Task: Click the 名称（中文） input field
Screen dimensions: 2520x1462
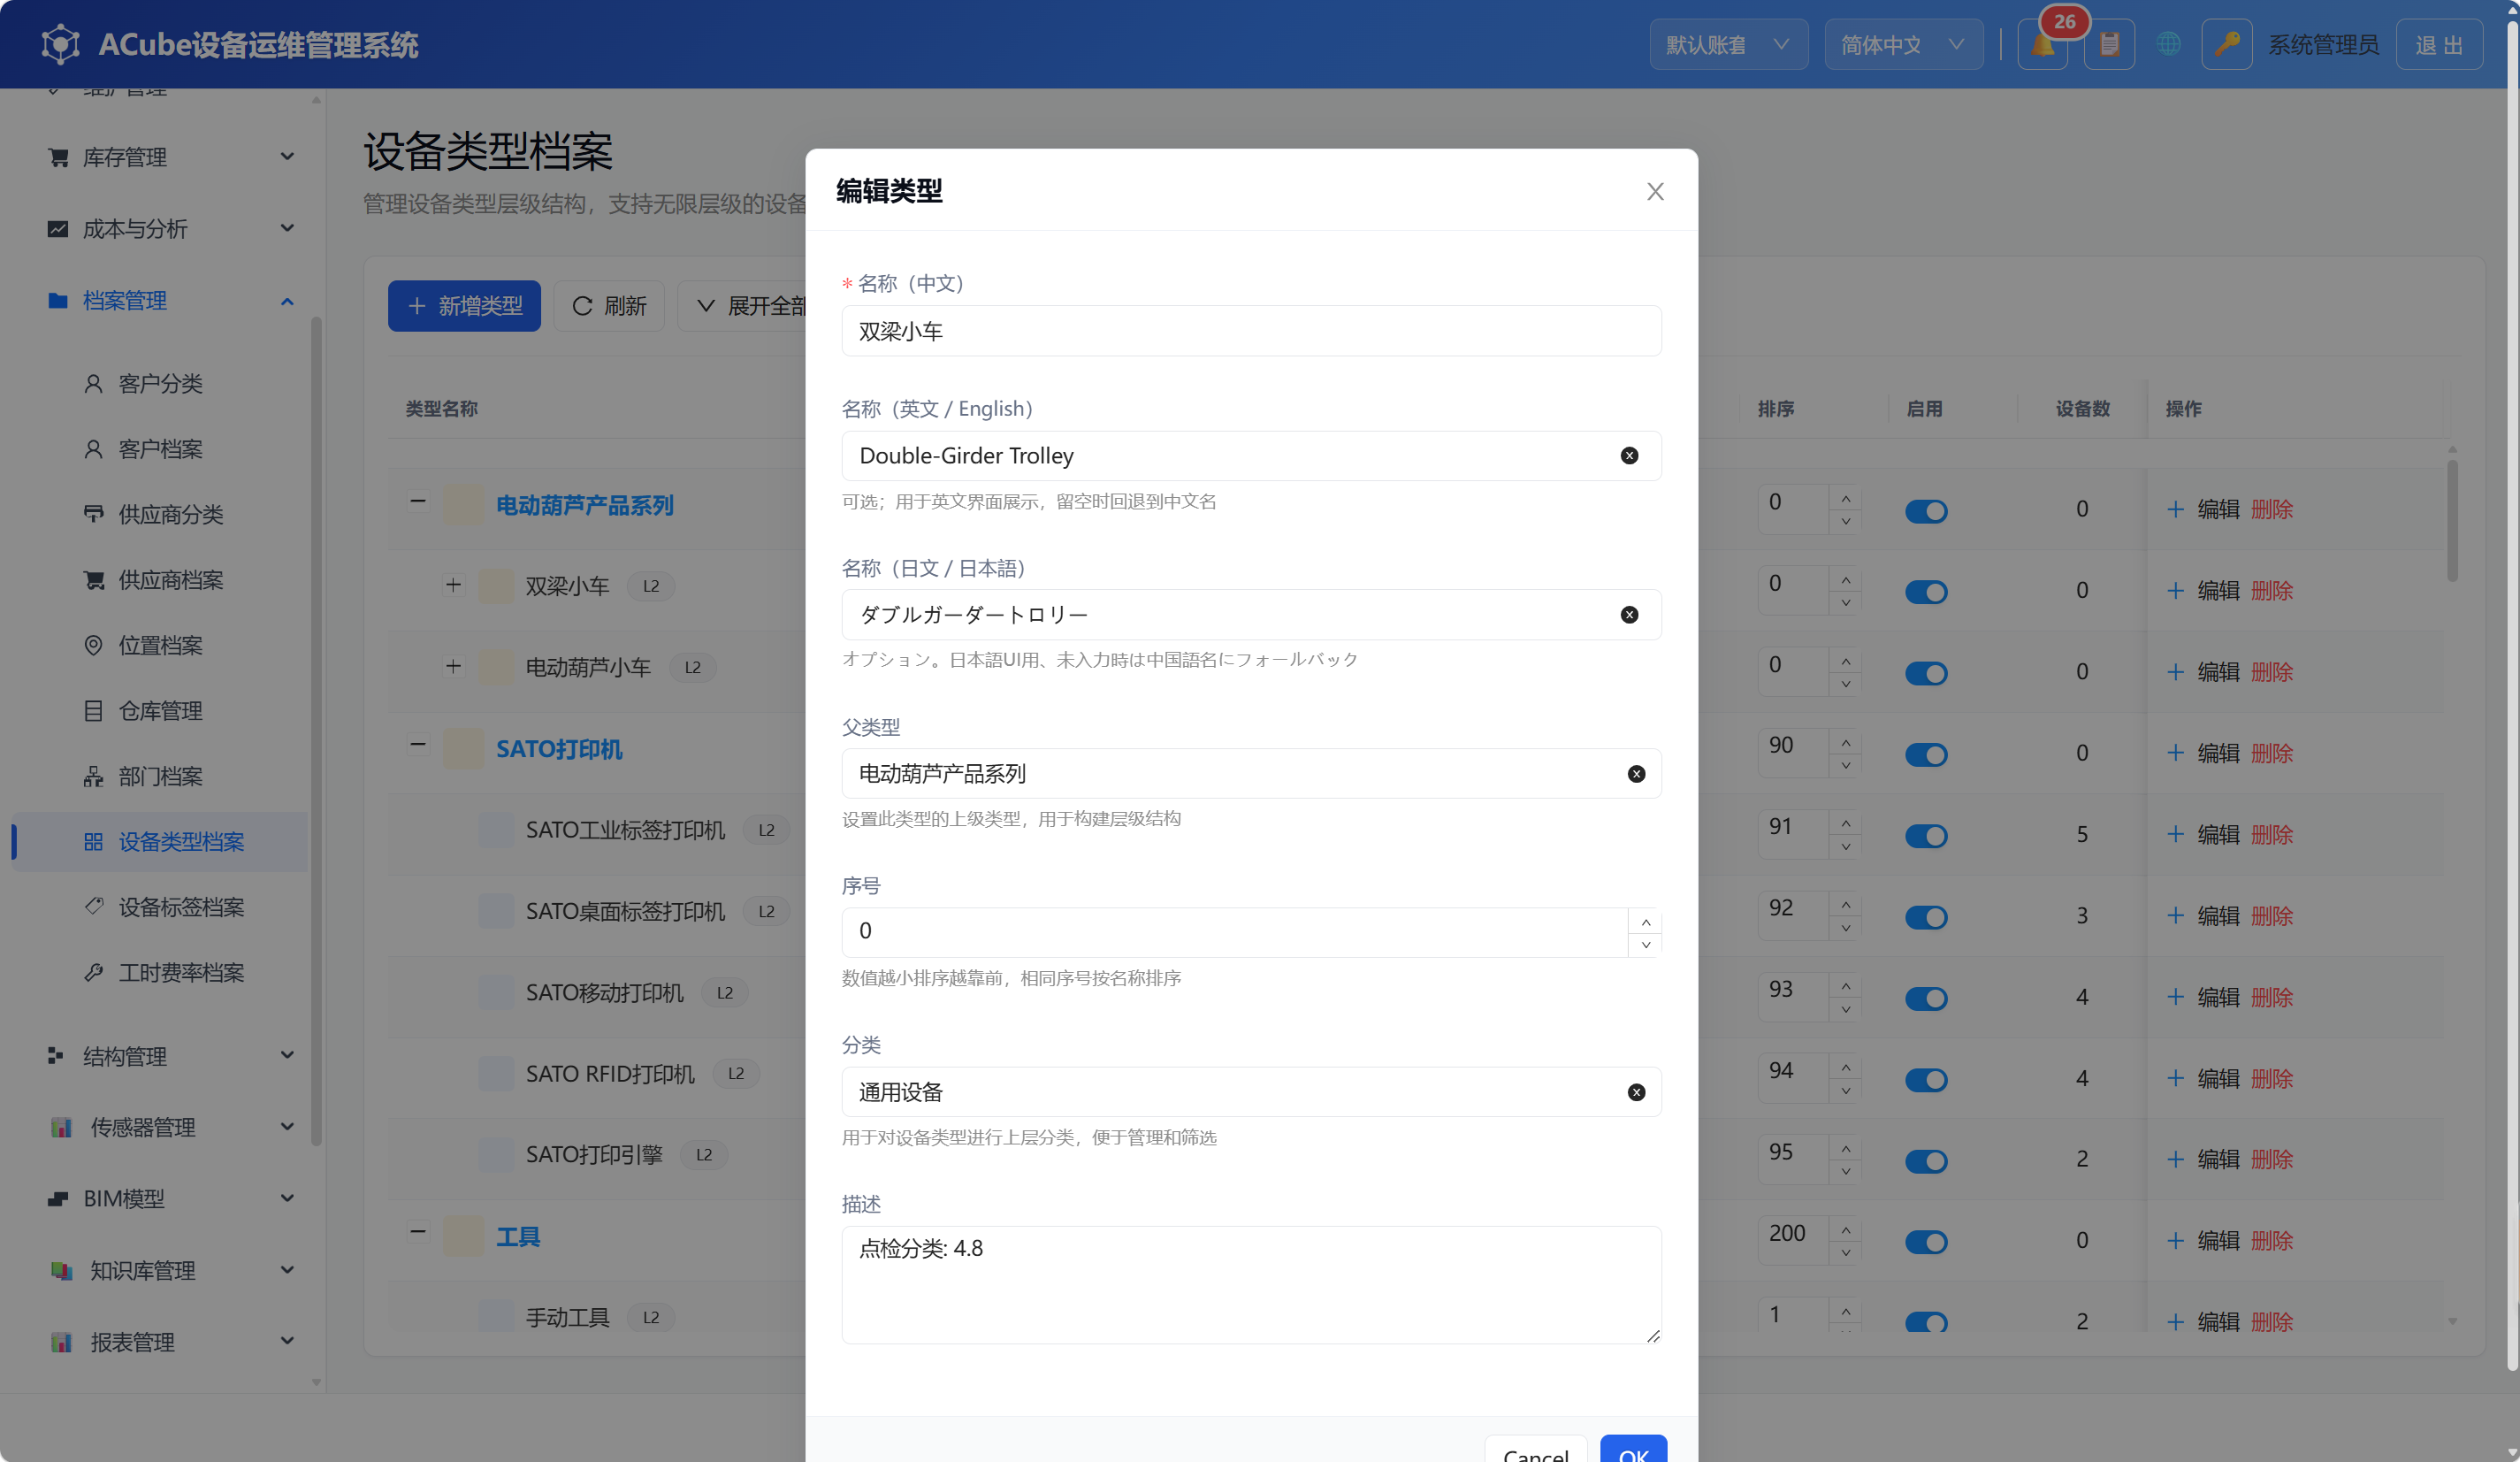Action: 1251,331
